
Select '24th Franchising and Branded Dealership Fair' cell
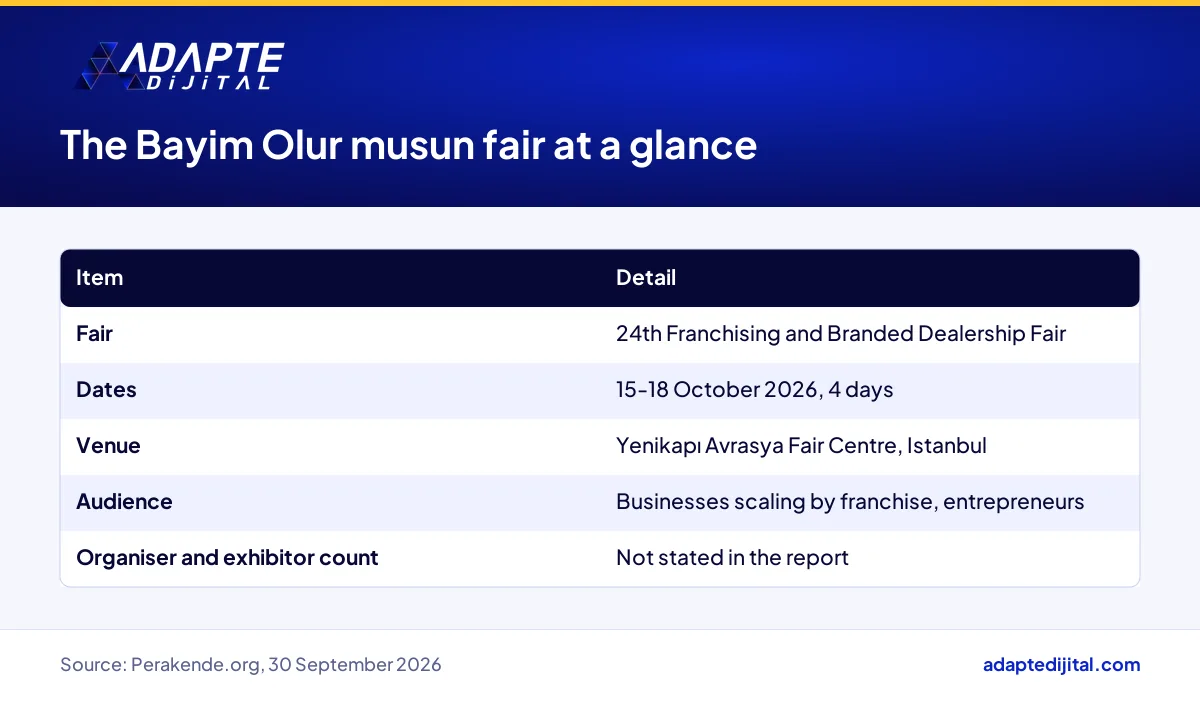click(841, 334)
